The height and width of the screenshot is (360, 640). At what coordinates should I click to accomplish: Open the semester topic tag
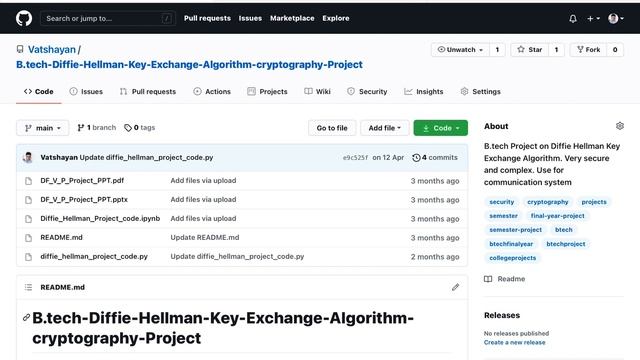coord(503,216)
